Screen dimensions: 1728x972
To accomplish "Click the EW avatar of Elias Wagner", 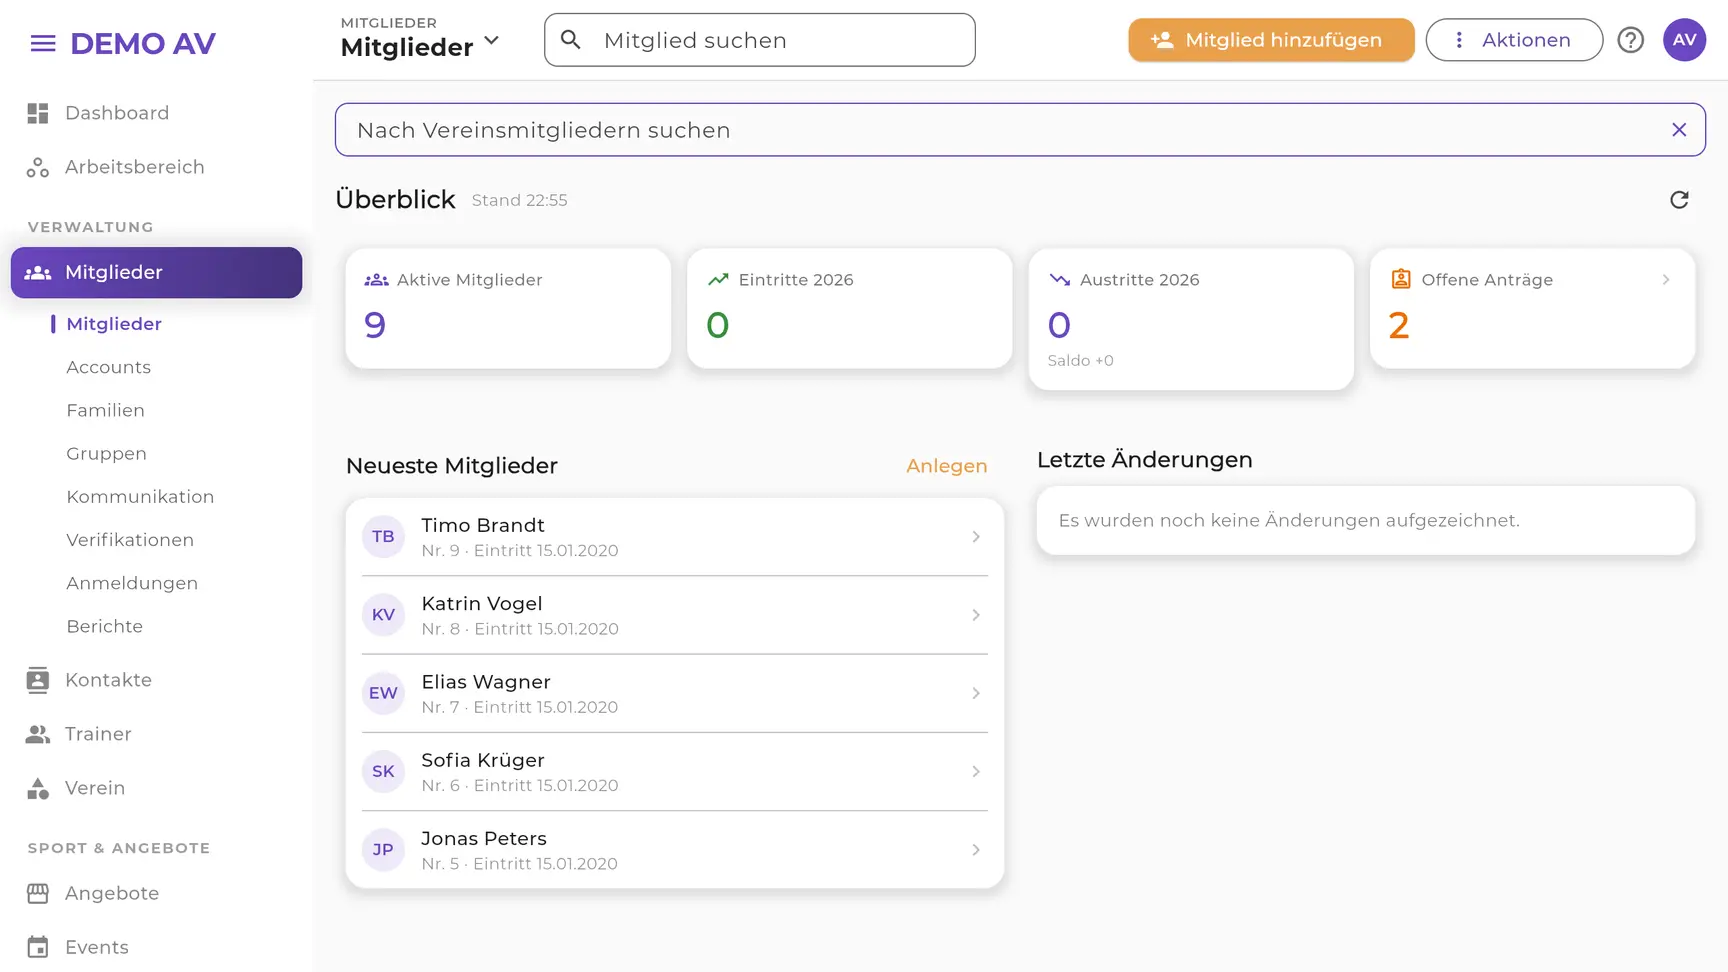I will click(383, 693).
